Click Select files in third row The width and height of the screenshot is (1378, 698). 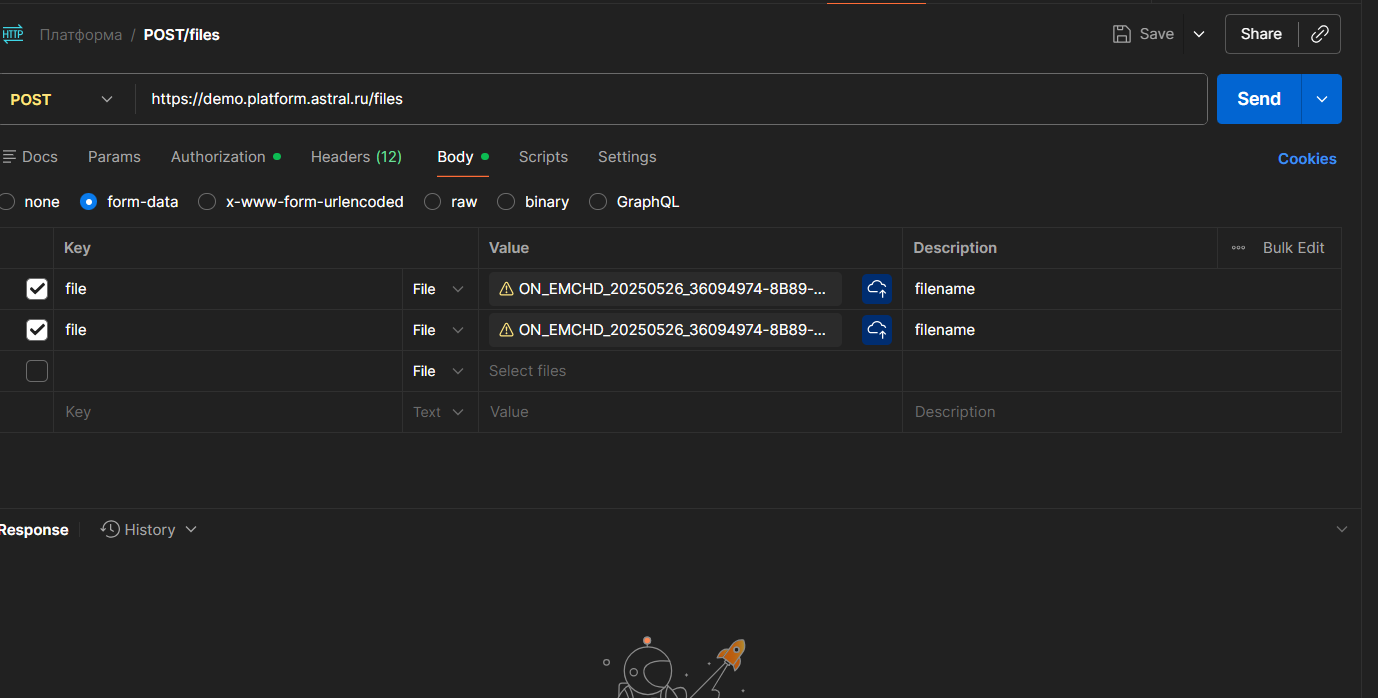[x=690, y=371]
